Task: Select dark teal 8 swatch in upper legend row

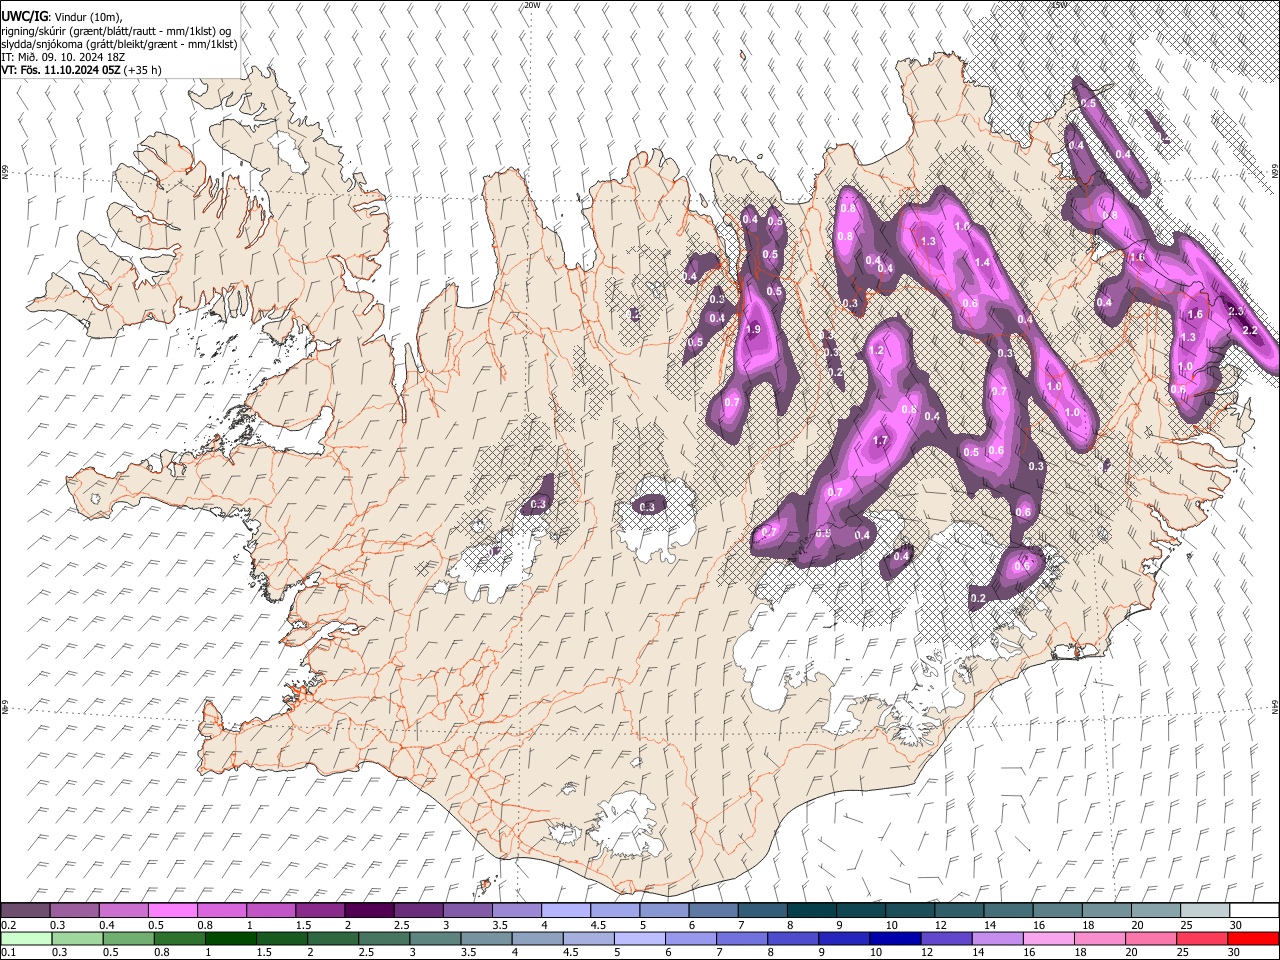Action: pyautogui.click(x=812, y=911)
